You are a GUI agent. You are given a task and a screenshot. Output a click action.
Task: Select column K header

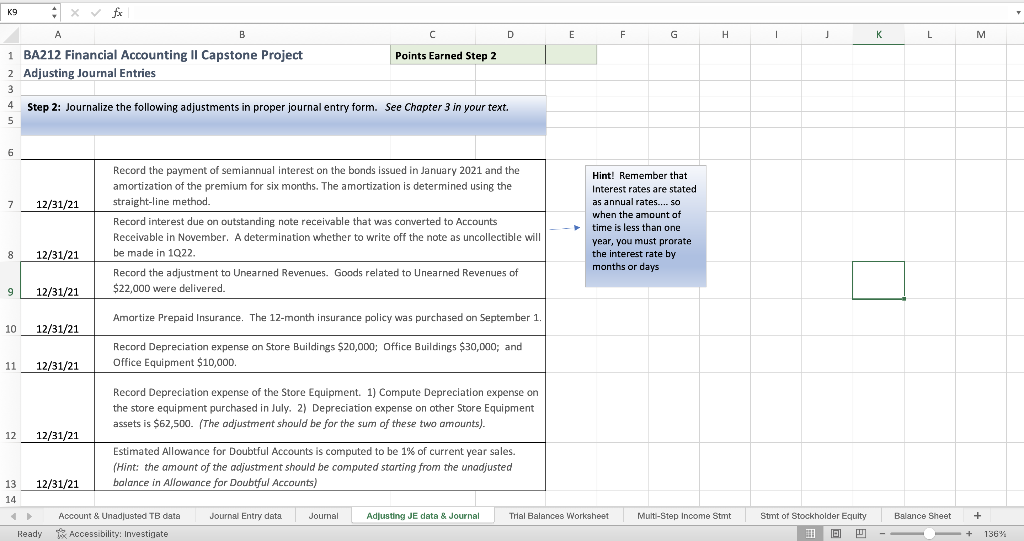coord(878,35)
